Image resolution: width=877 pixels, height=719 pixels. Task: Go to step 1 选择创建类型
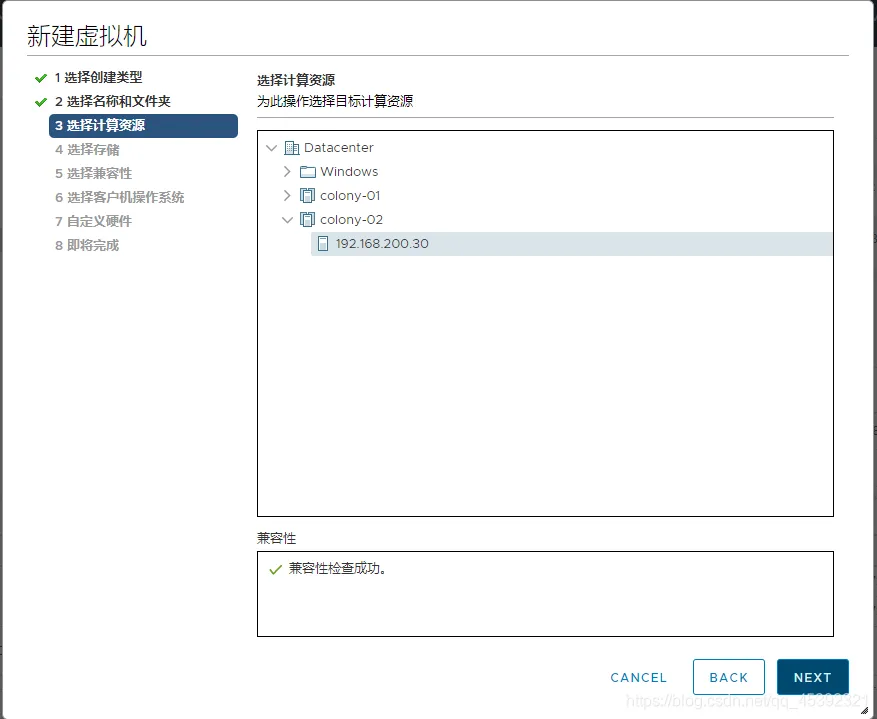[x=98, y=78]
